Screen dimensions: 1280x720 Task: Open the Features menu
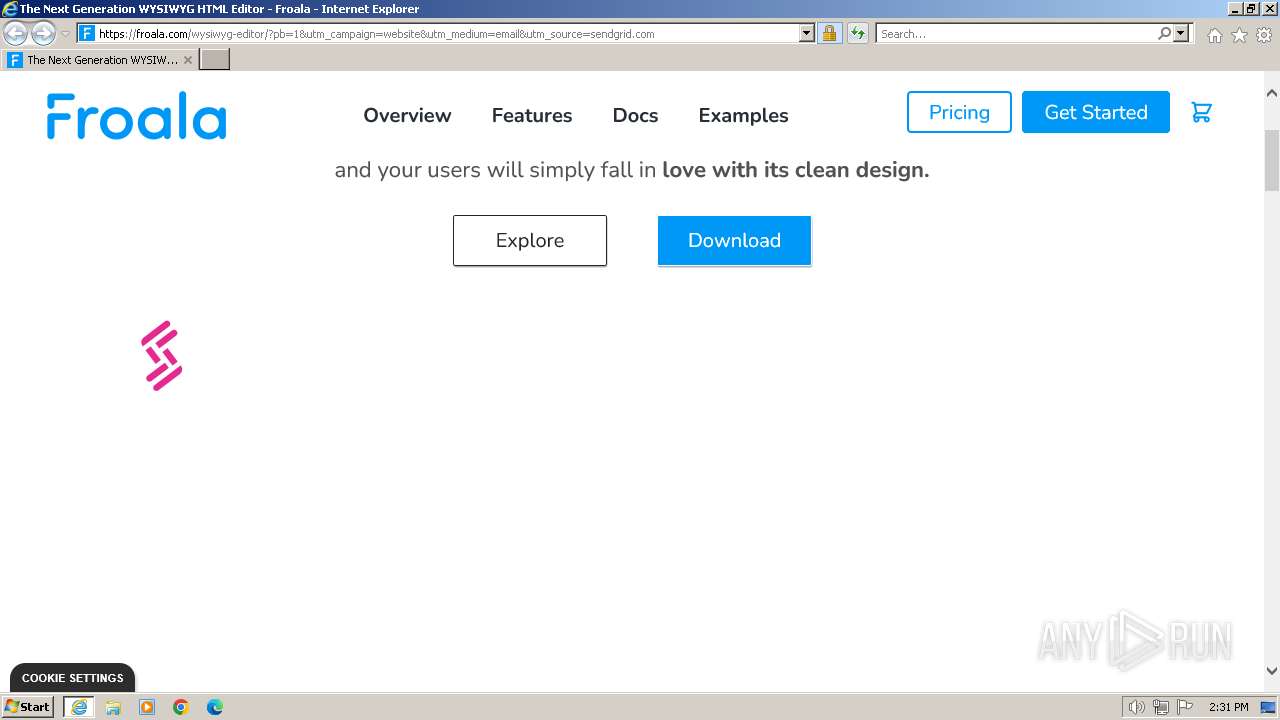[532, 115]
